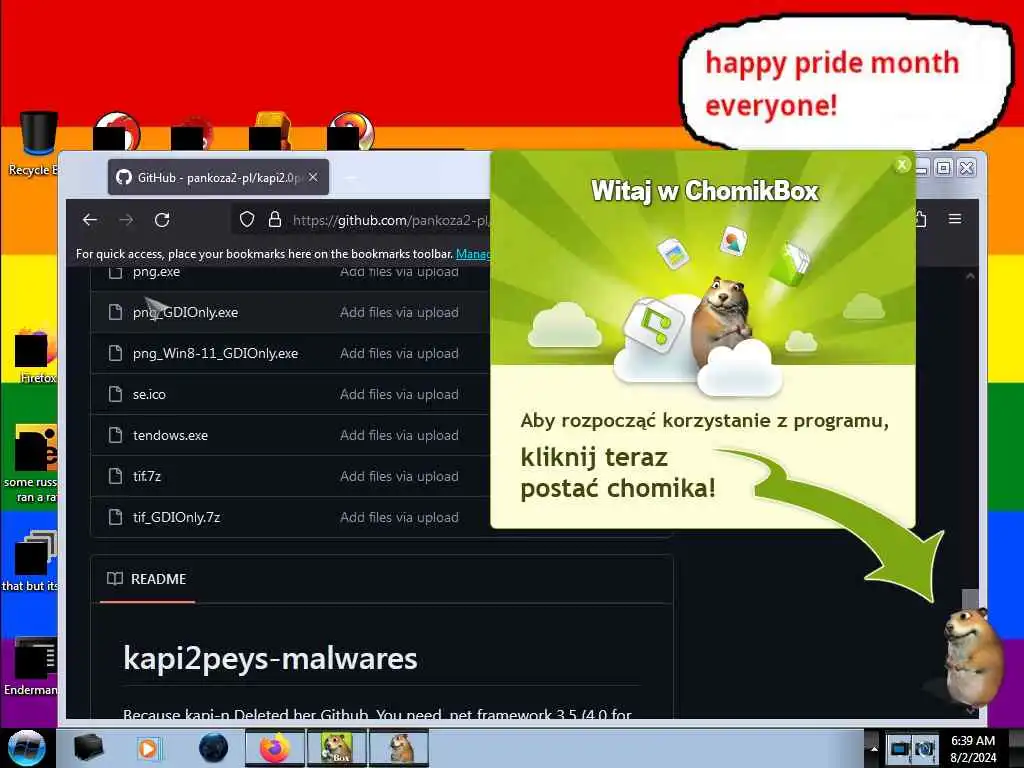Open the 'some russ ran a rat' desktop icon

31,464
